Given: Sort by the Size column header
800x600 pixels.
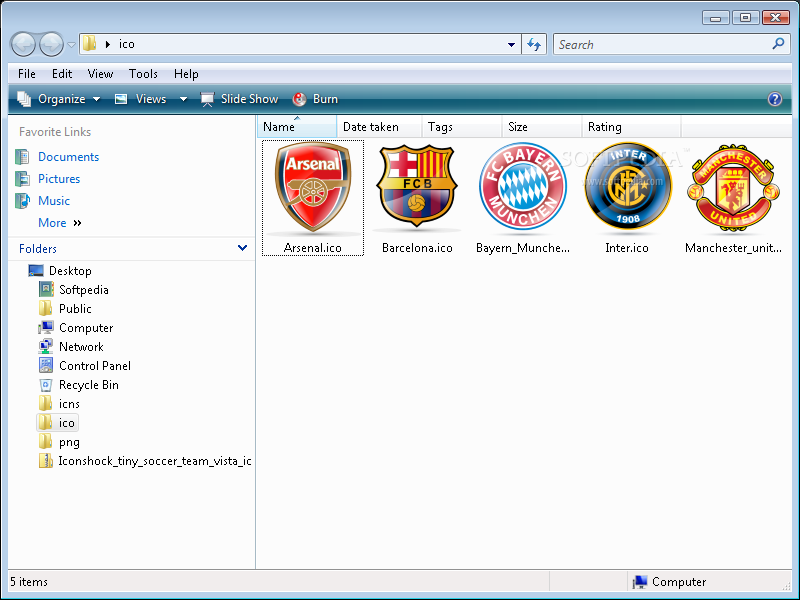Looking at the screenshot, I should [542, 127].
